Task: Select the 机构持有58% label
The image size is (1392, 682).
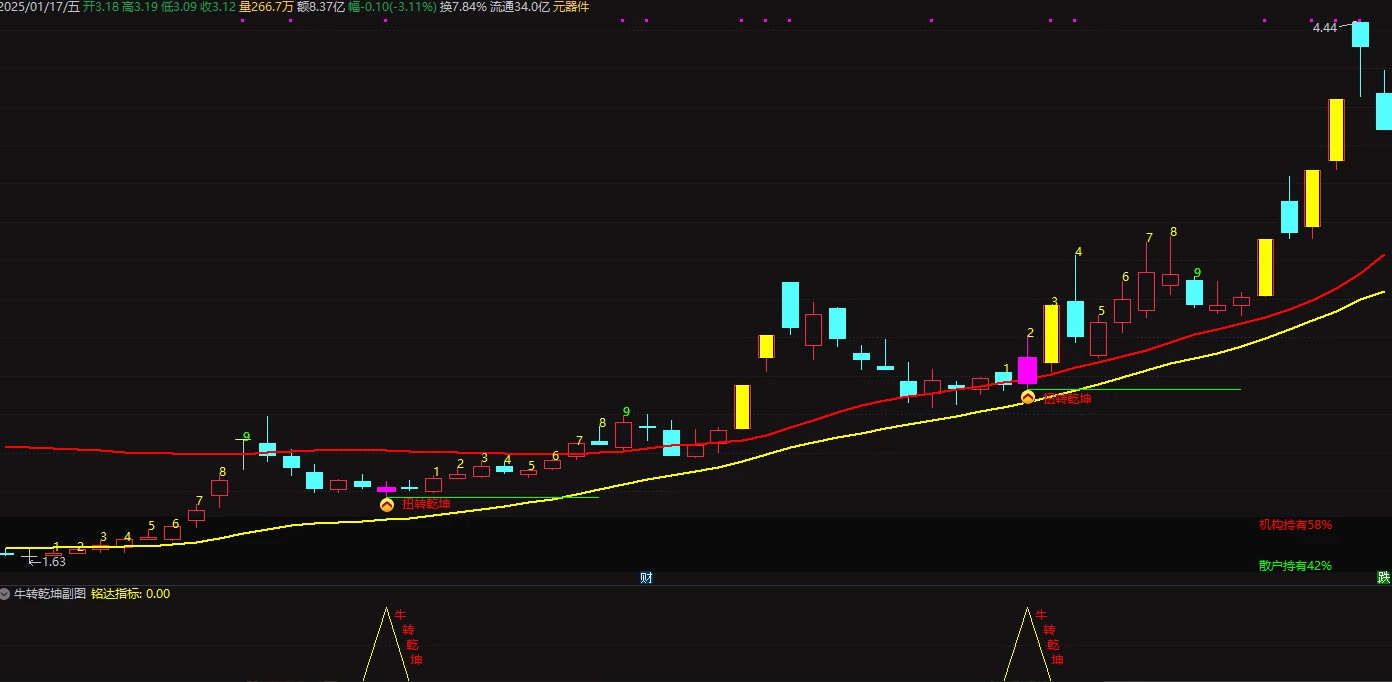Action: (1295, 524)
